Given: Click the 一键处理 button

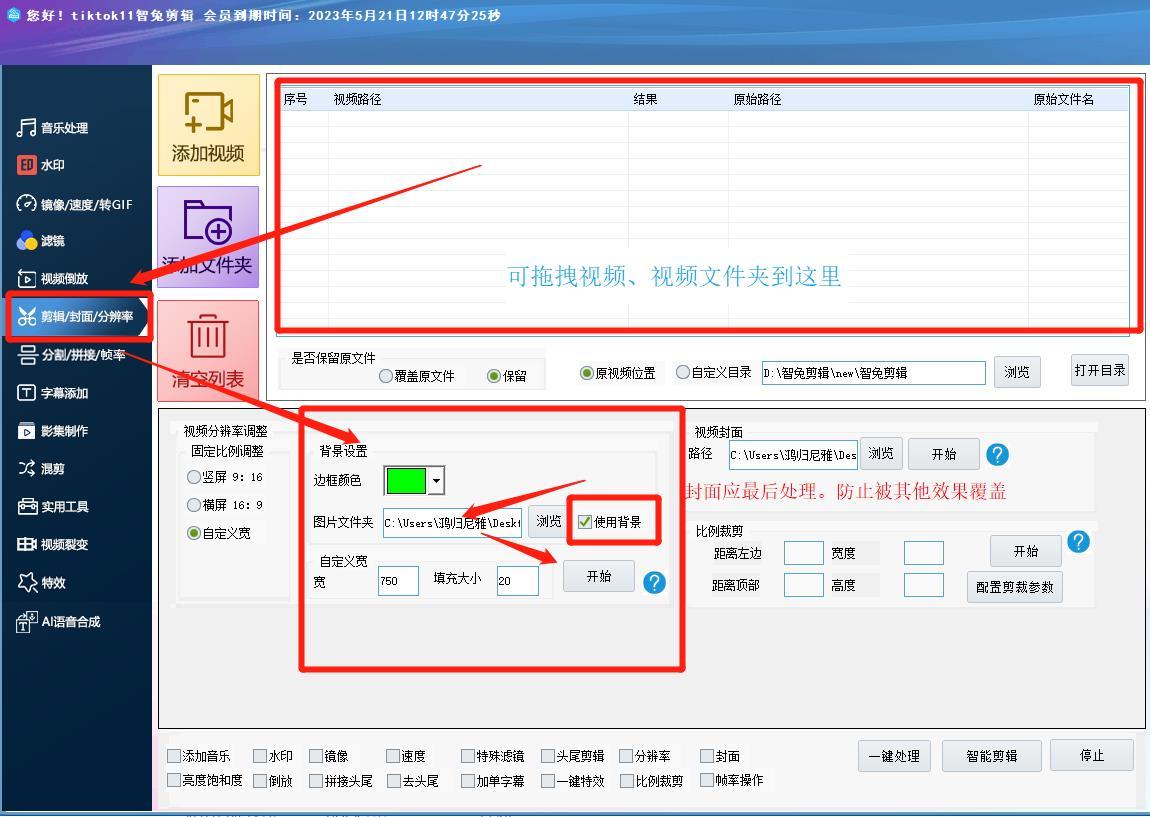Looking at the screenshot, I should (x=894, y=756).
